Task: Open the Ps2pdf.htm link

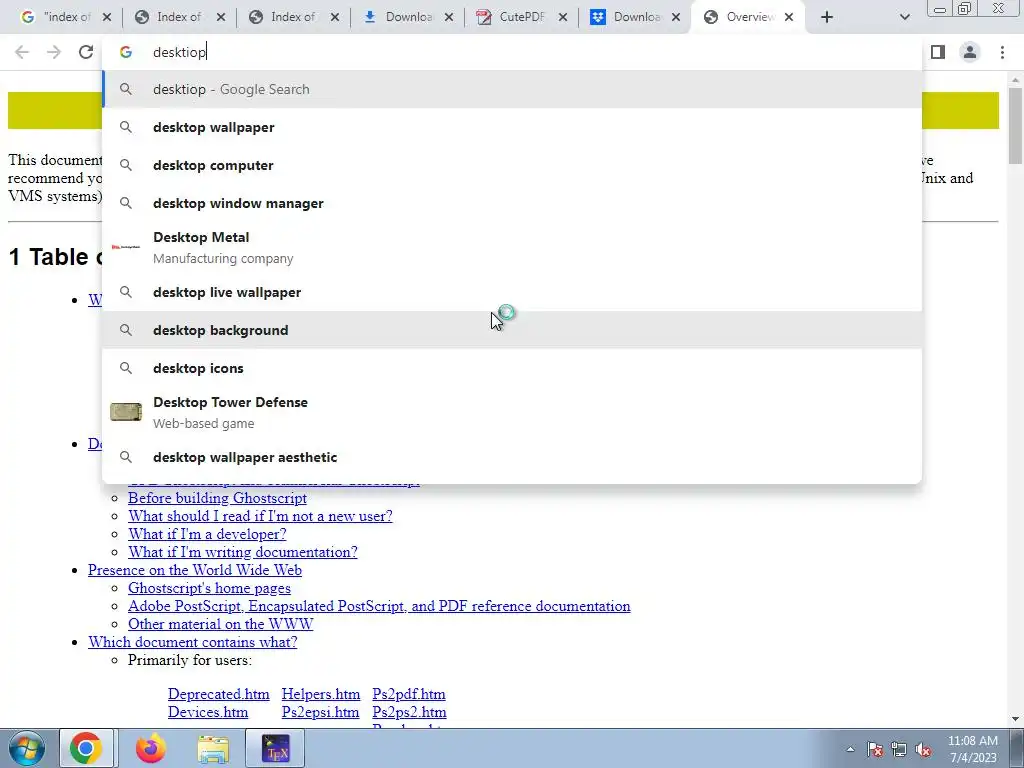Action: (409, 694)
